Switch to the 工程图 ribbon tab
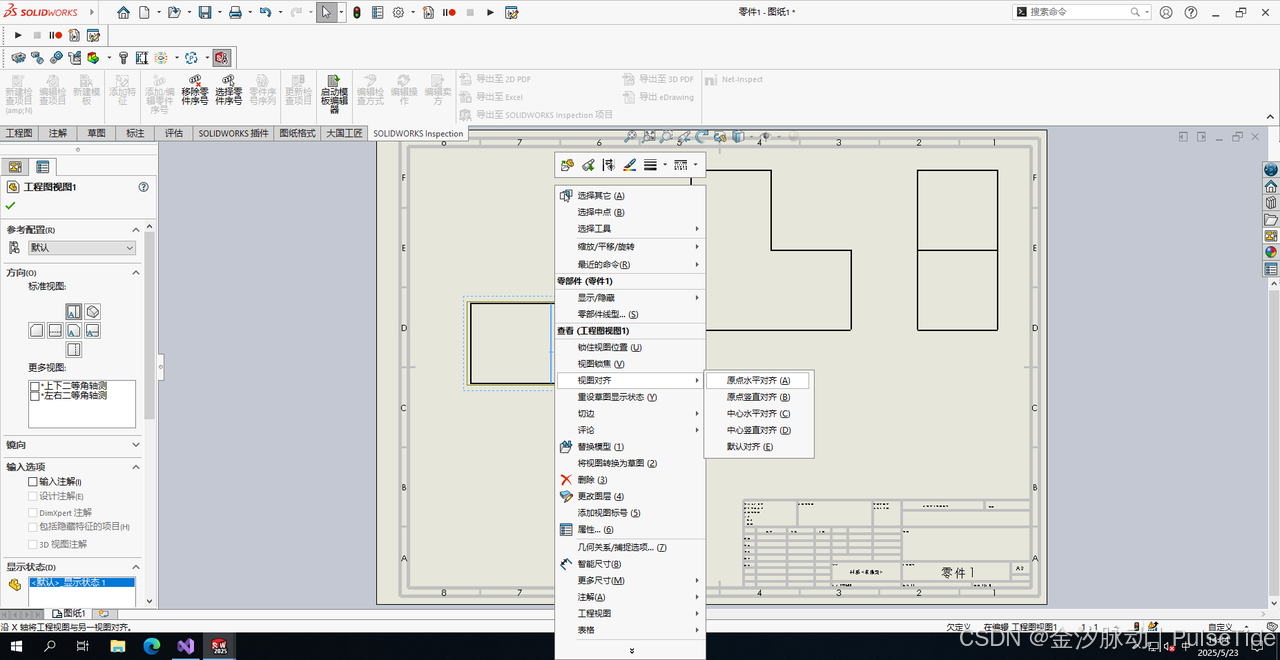Screen dimensions: 1280x660 19,133
